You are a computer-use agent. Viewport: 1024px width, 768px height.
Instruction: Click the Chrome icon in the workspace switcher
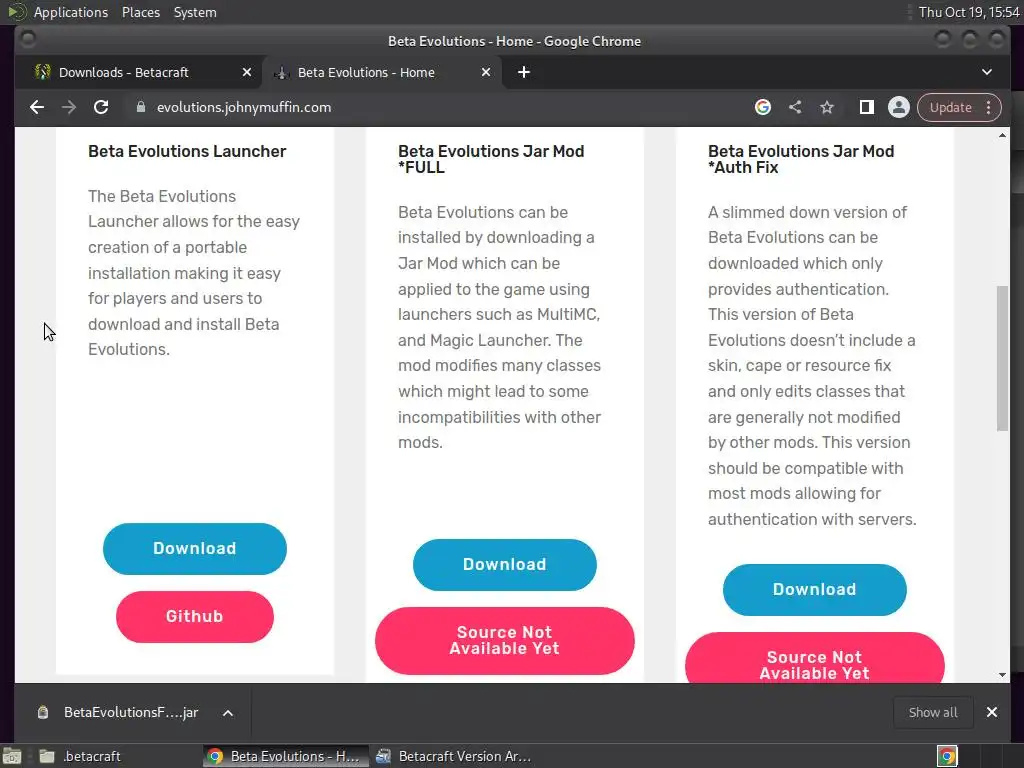pyautogui.click(x=947, y=756)
